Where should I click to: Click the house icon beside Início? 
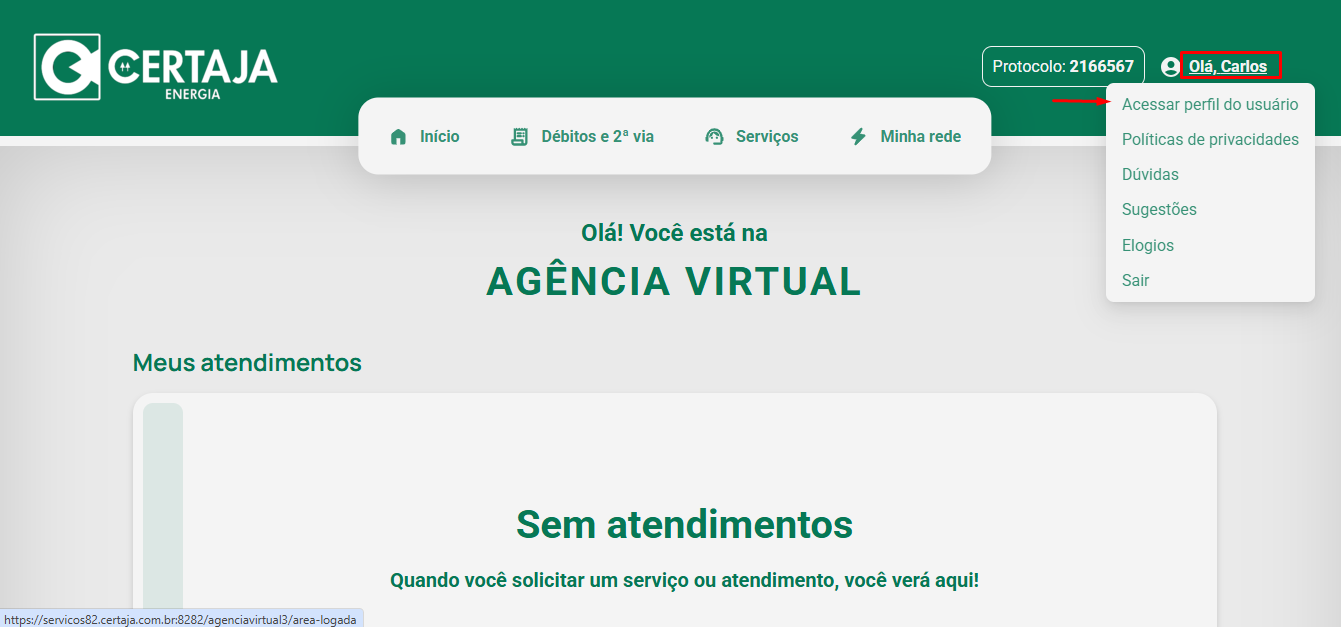click(399, 137)
